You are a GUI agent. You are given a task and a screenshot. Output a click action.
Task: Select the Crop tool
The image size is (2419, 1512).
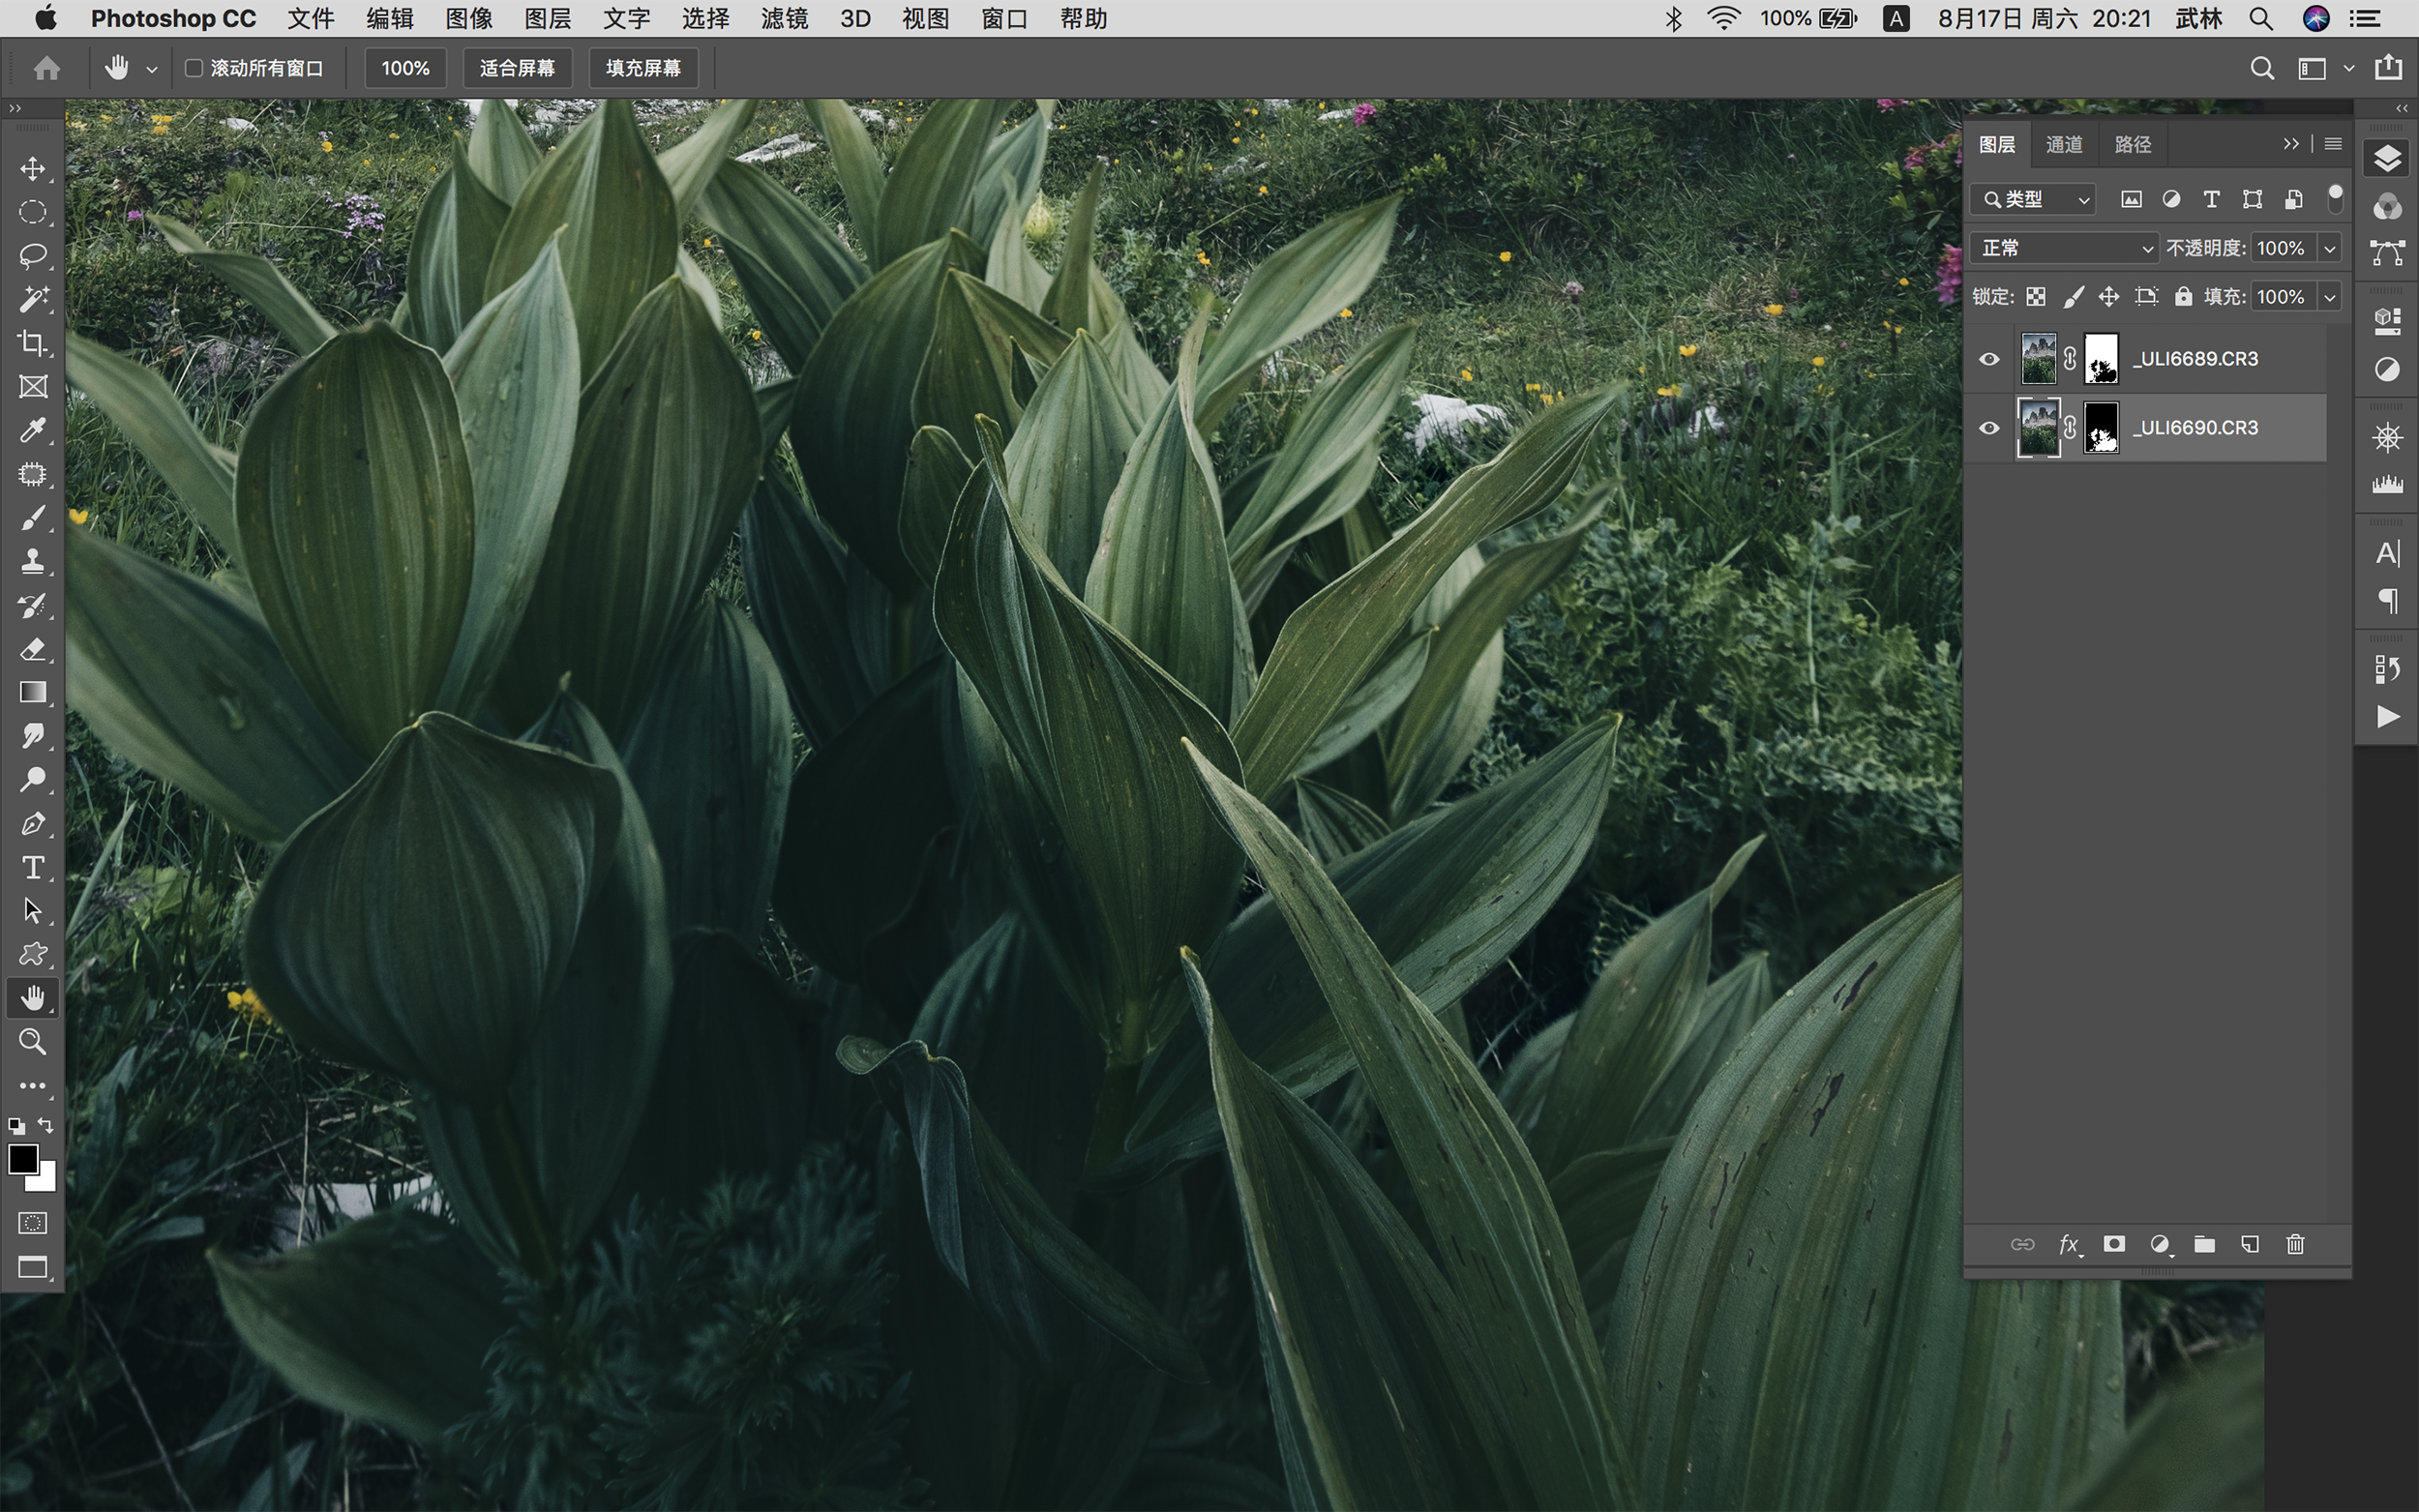[x=33, y=343]
